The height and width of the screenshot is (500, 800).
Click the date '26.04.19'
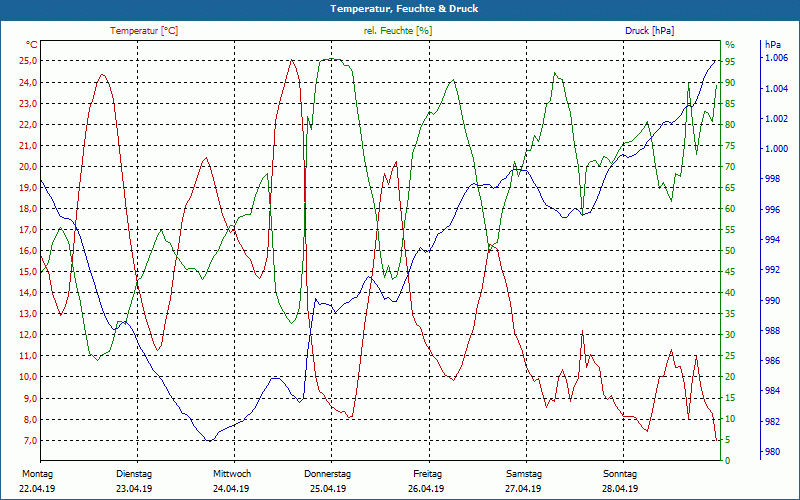tap(426, 489)
